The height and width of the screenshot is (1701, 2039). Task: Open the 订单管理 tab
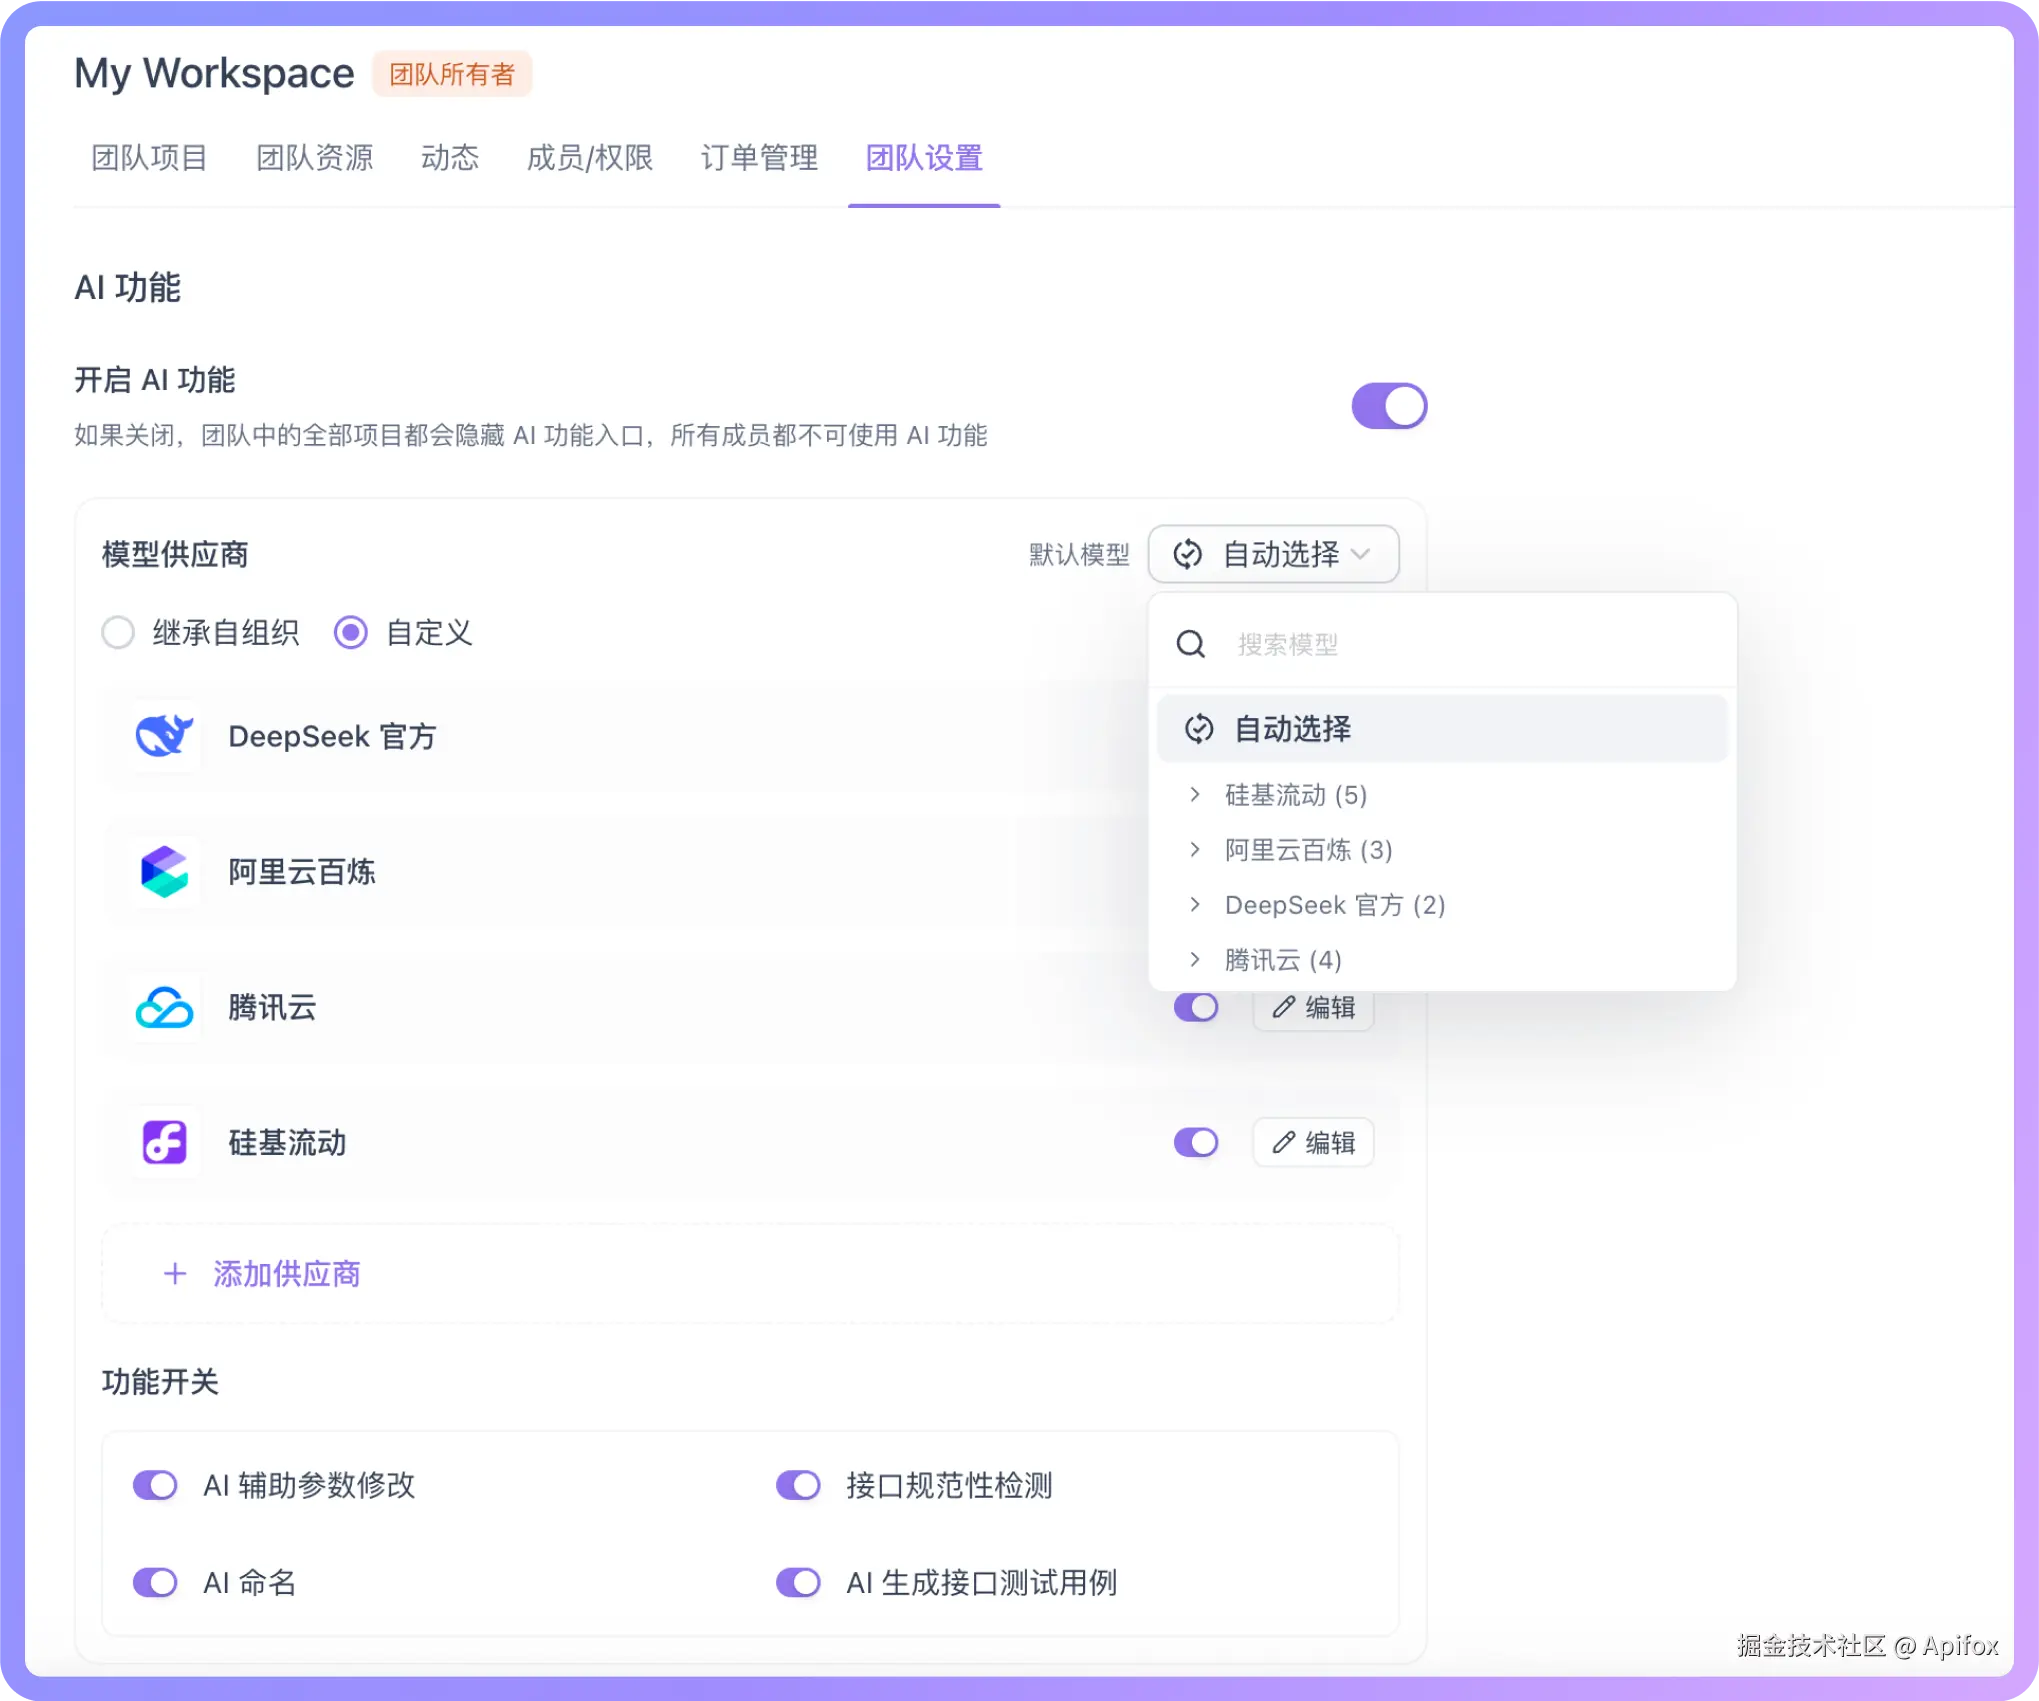759,158
